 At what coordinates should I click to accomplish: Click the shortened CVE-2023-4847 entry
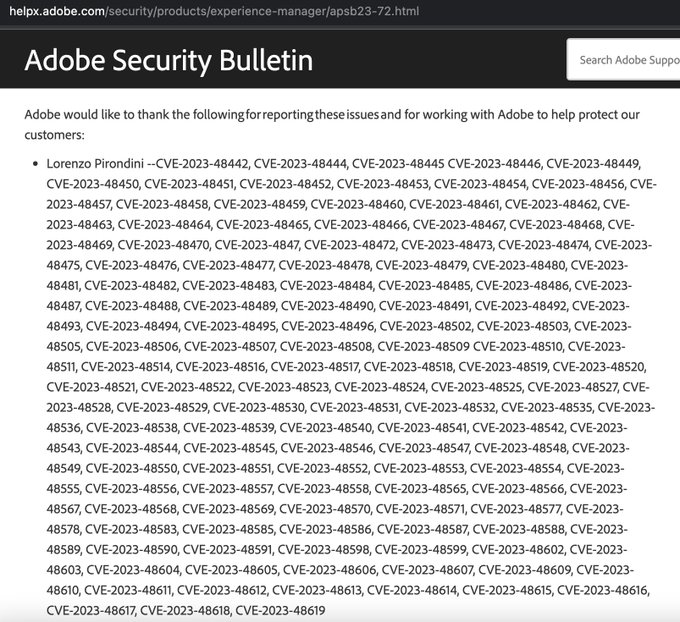pos(257,245)
